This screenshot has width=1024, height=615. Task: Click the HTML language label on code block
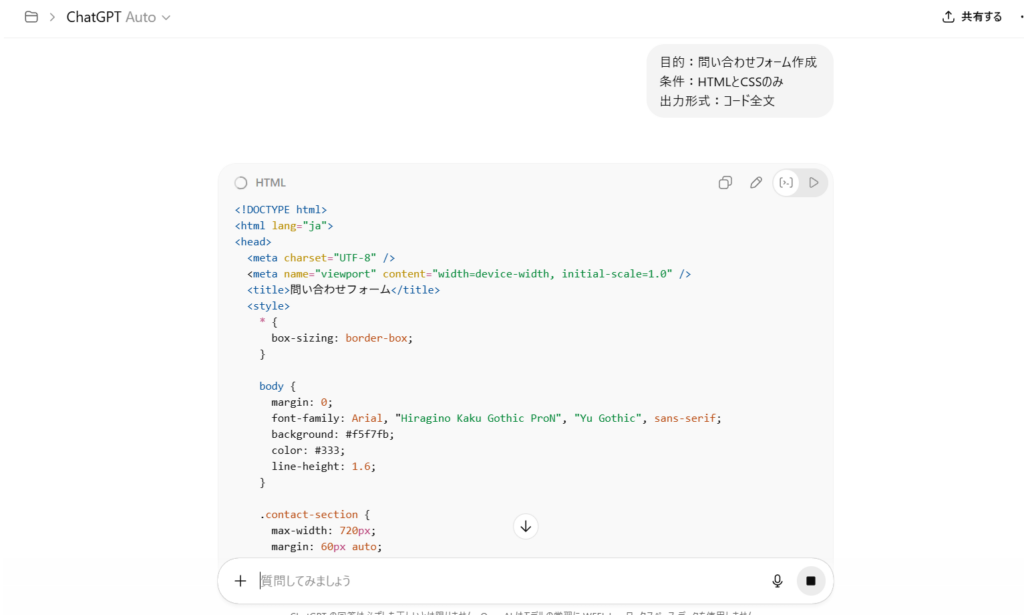point(270,183)
